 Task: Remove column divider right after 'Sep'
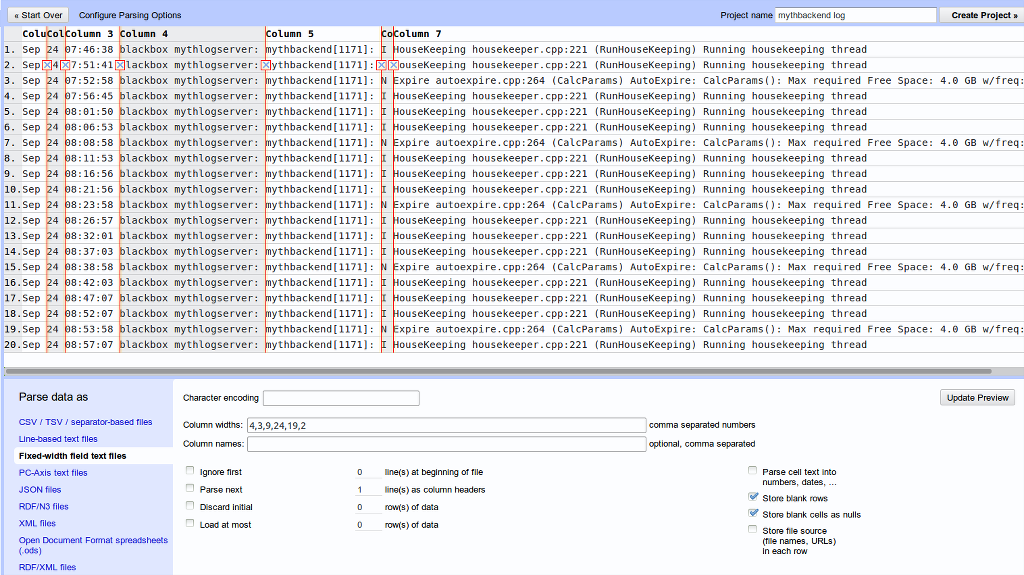coord(47,65)
